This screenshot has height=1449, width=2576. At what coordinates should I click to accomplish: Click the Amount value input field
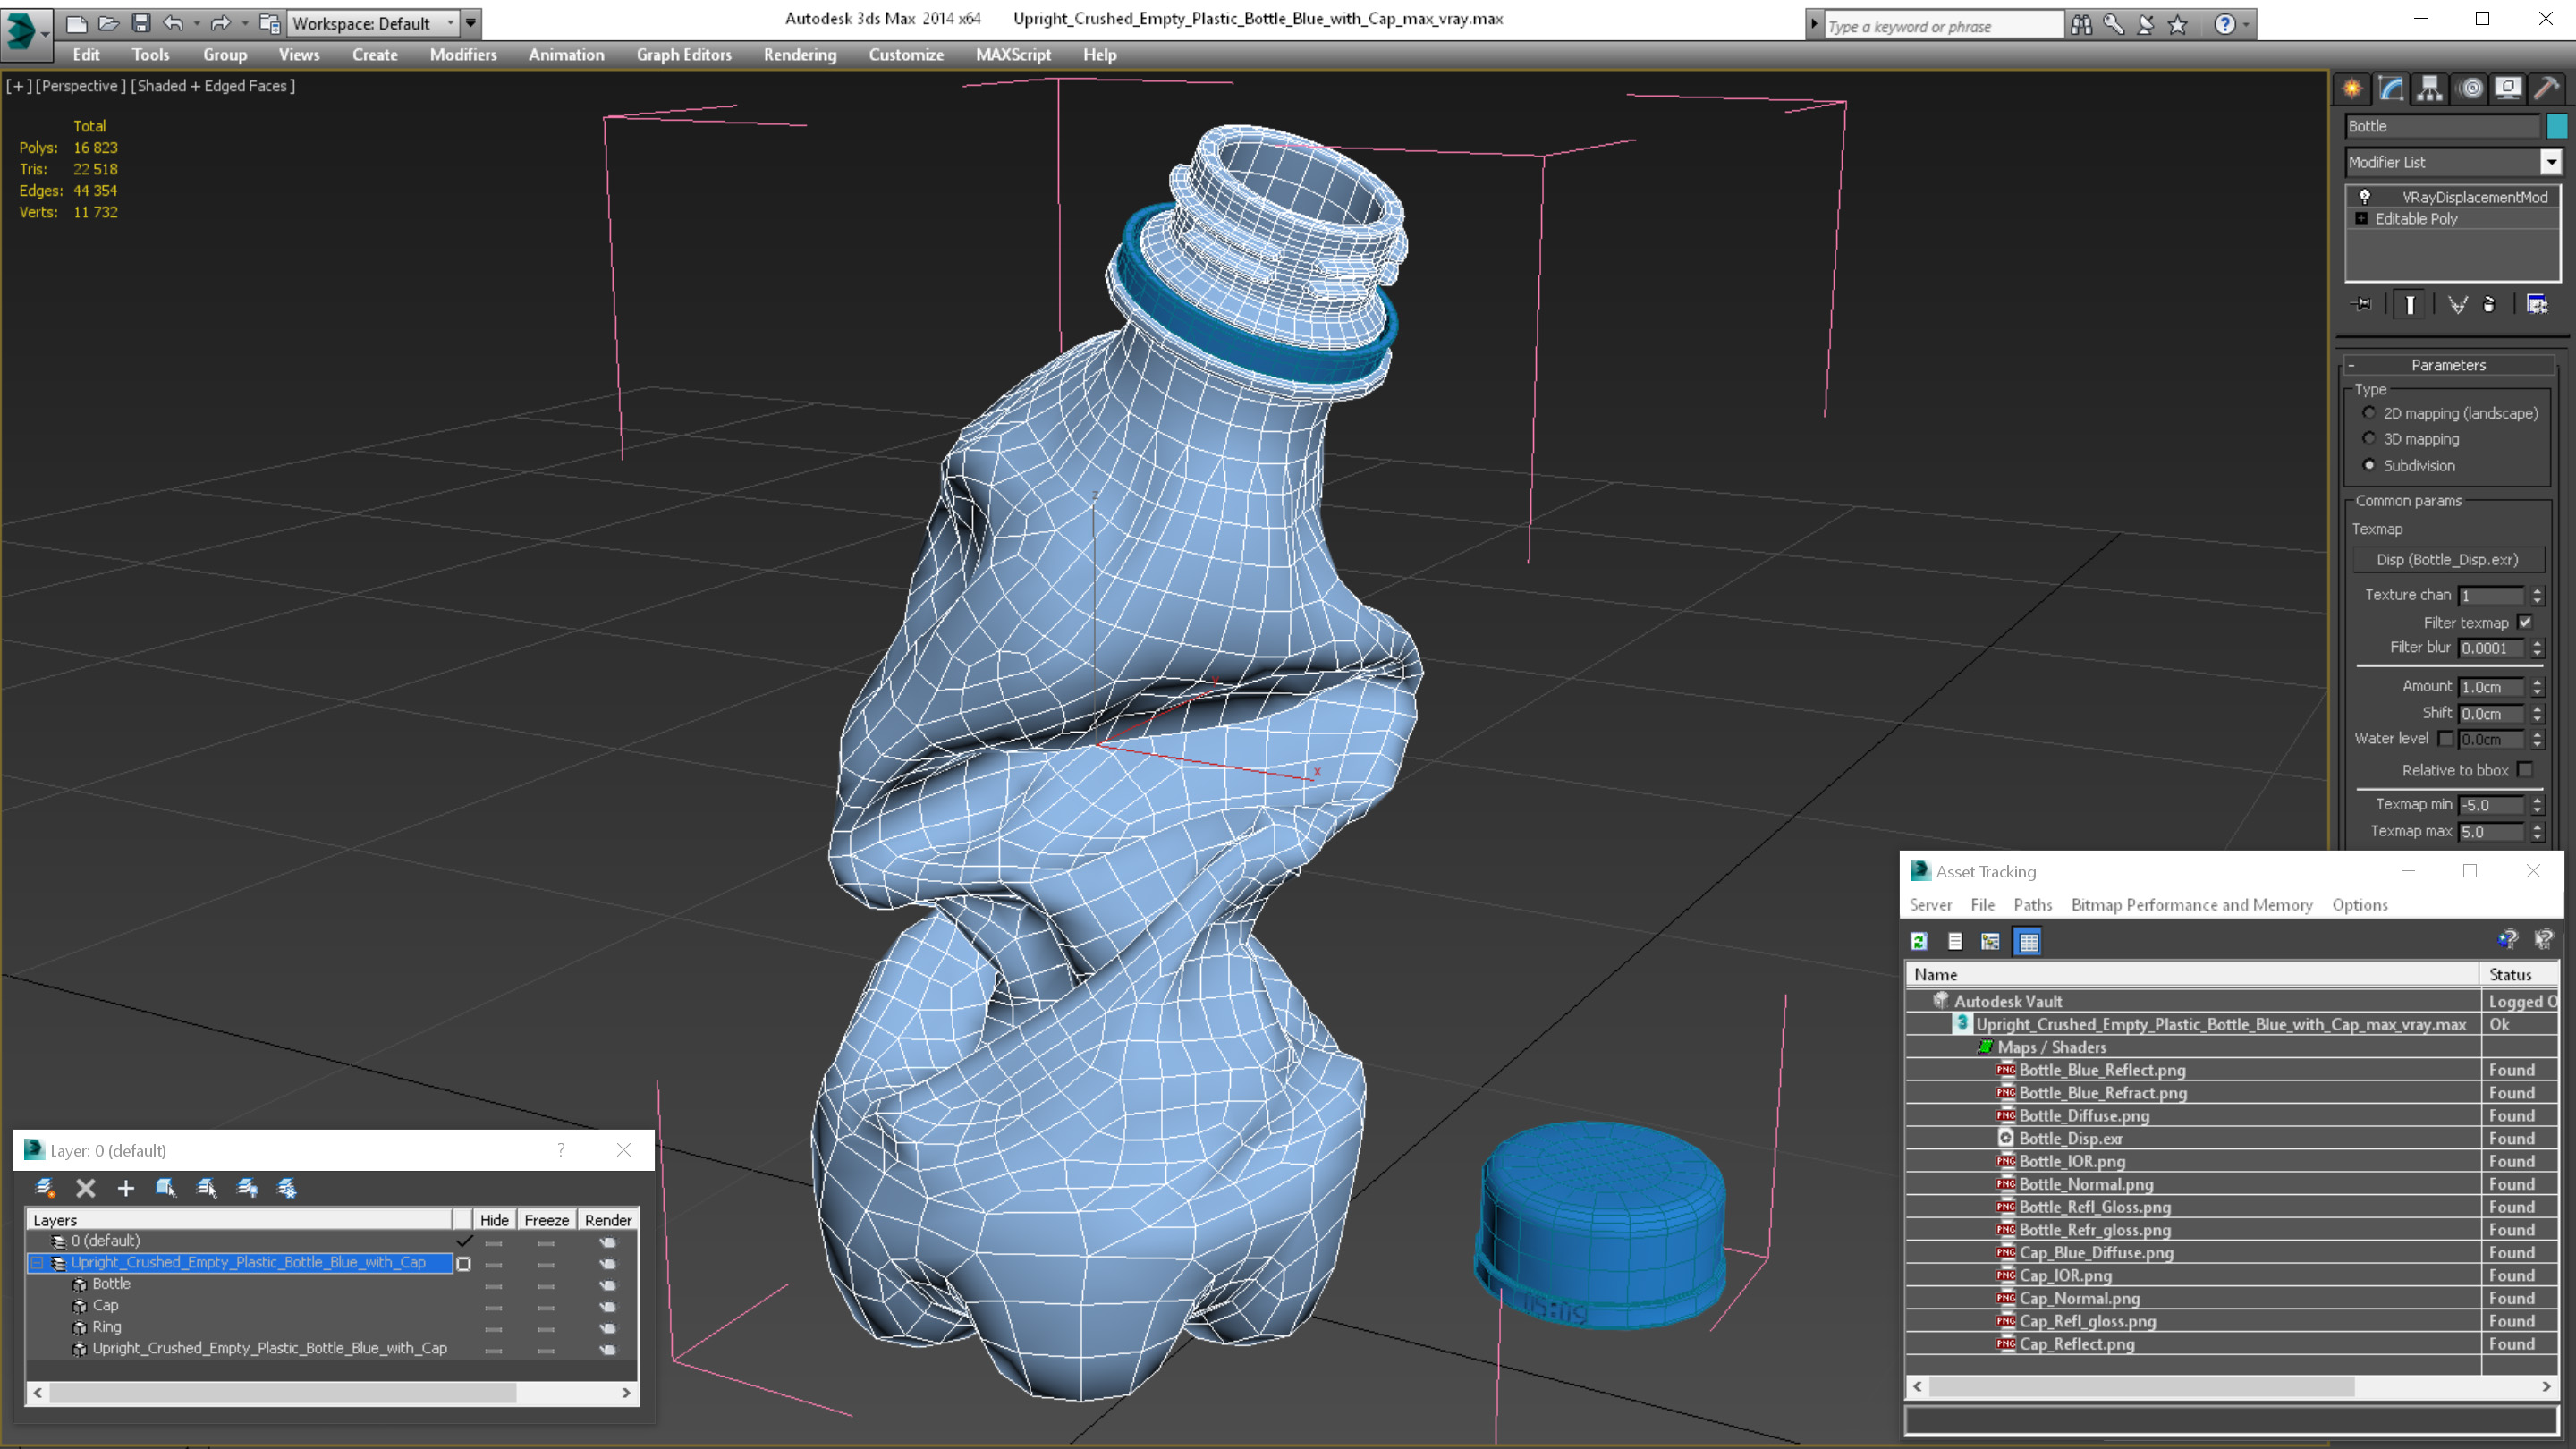(x=2490, y=687)
